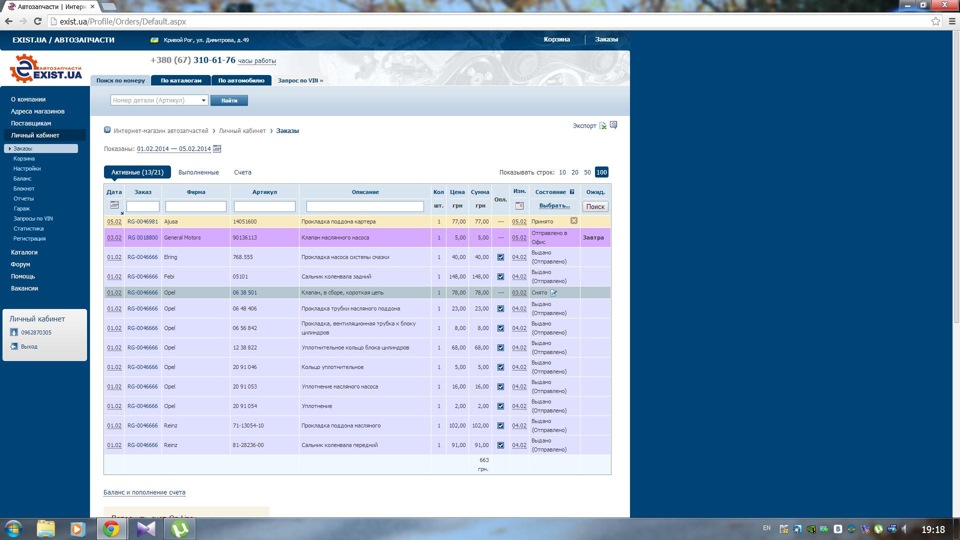Viewport: 960px width, 540px height.
Task: Open часы работы link
Action: 257,61
